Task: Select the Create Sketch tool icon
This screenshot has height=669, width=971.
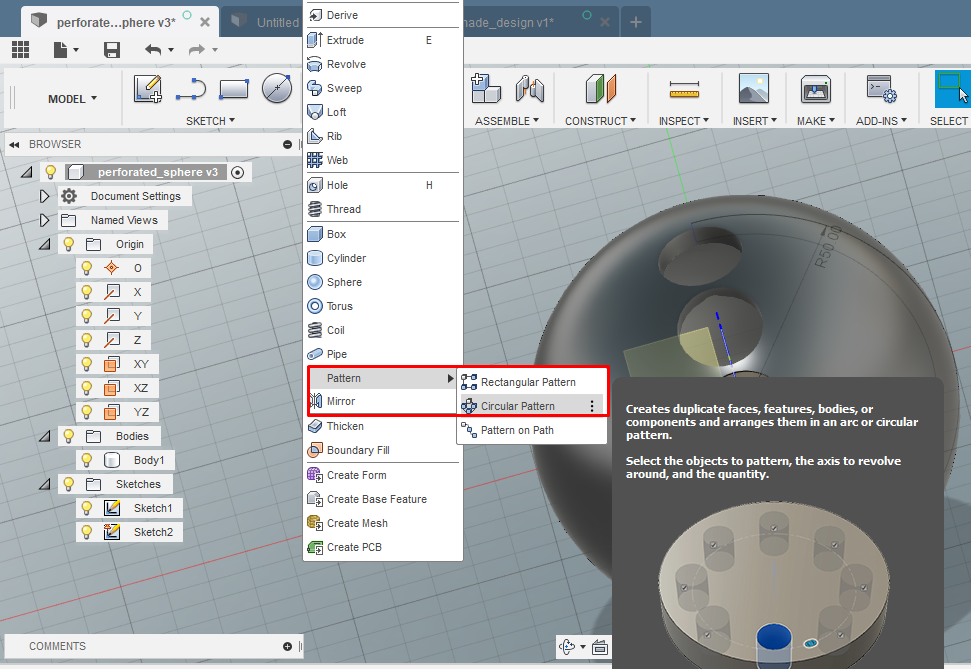Action: [x=148, y=89]
